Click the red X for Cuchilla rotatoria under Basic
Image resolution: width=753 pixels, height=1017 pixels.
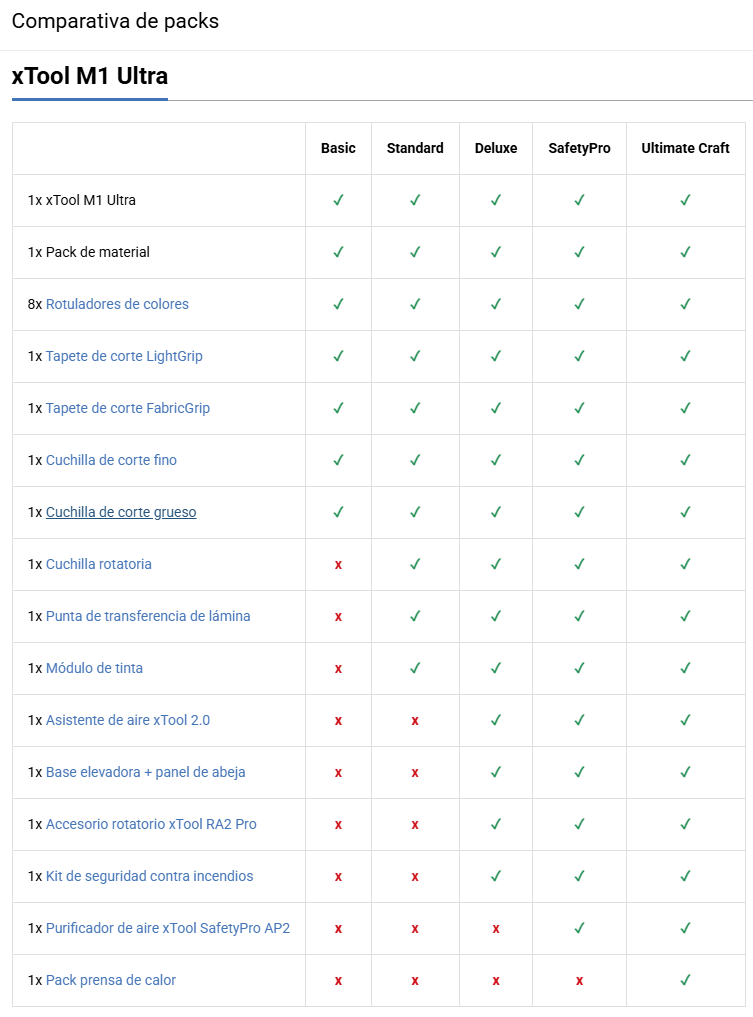[x=338, y=564]
